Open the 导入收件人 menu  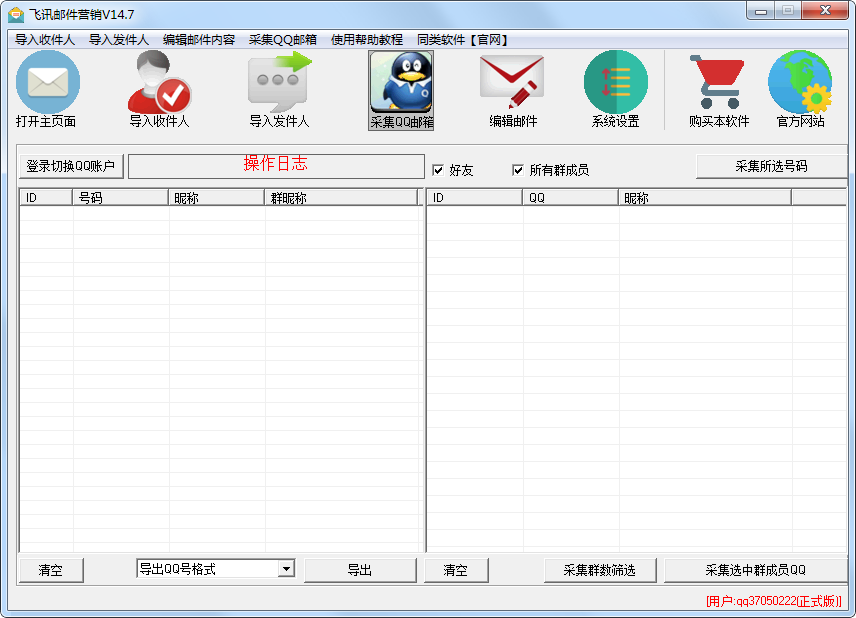coord(45,40)
